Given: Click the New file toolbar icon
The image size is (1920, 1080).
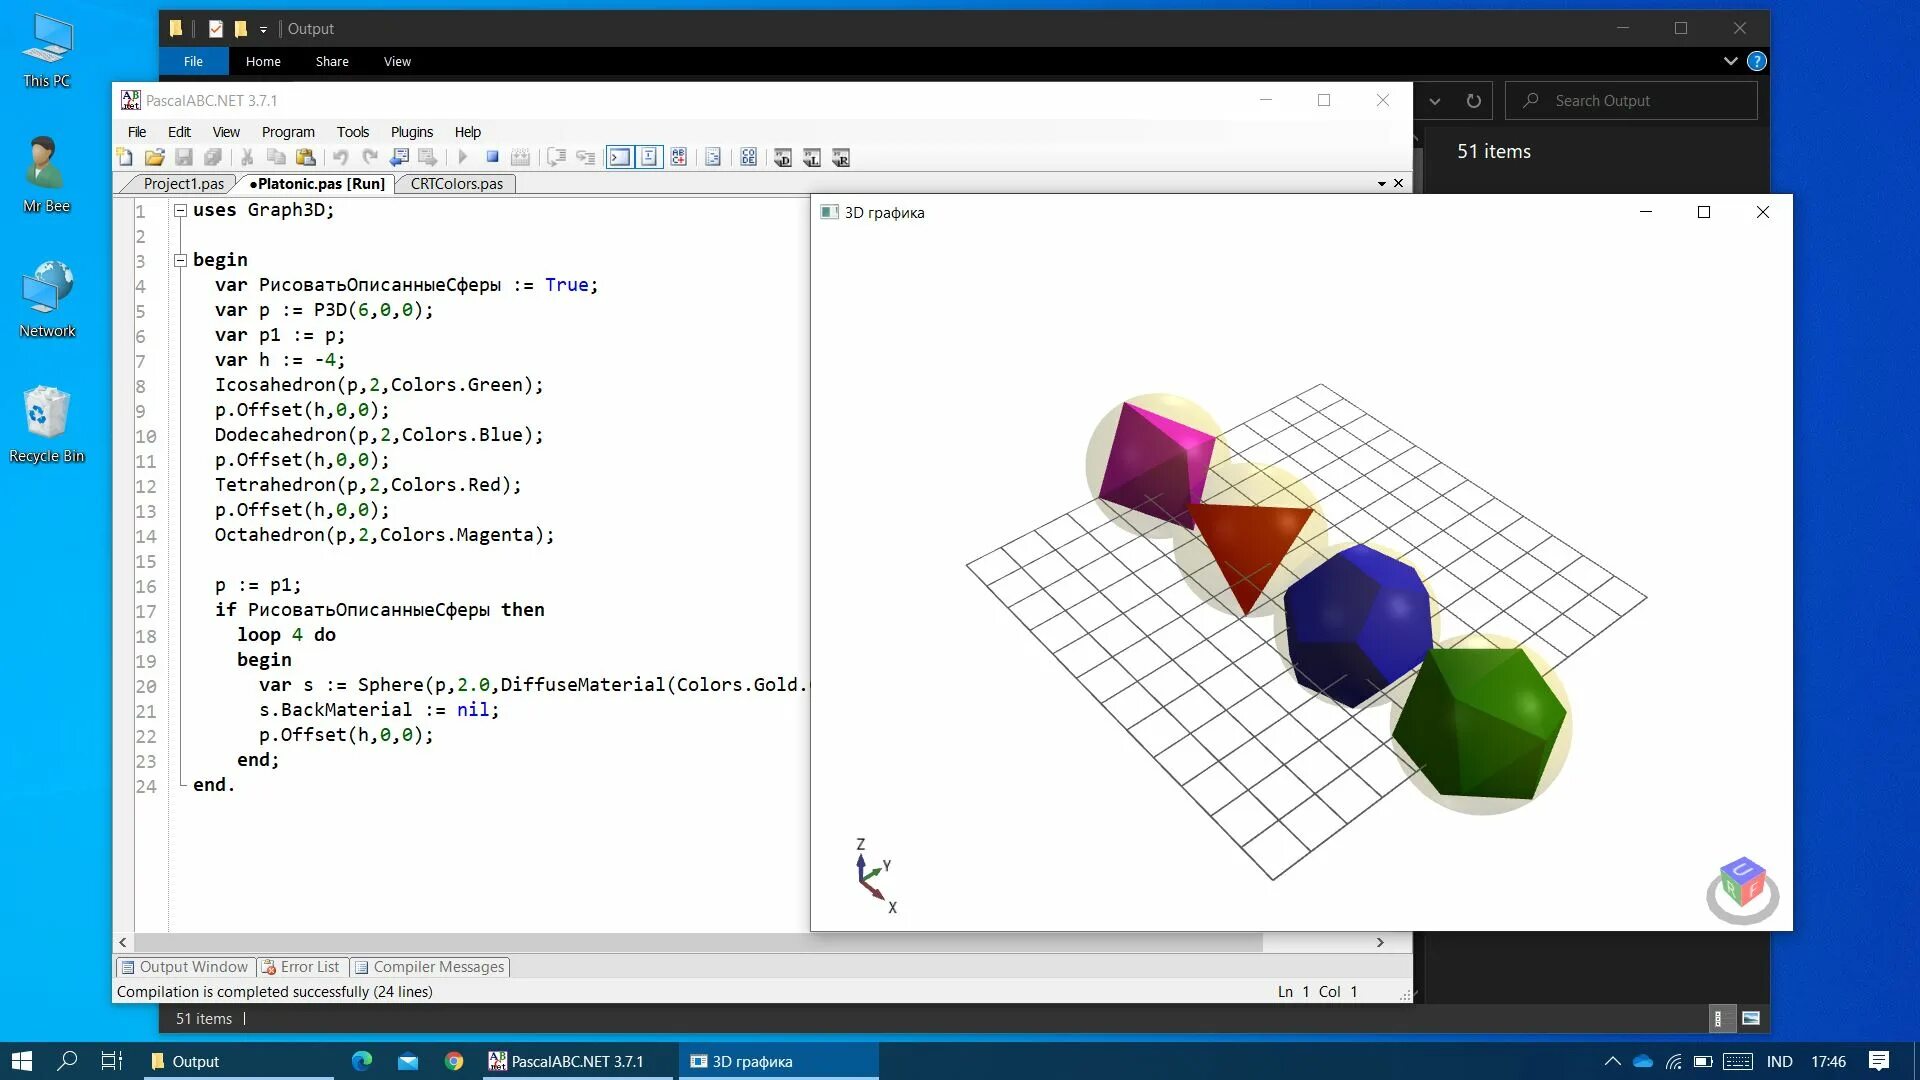Looking at the screenshot, I should pos(125,157).
